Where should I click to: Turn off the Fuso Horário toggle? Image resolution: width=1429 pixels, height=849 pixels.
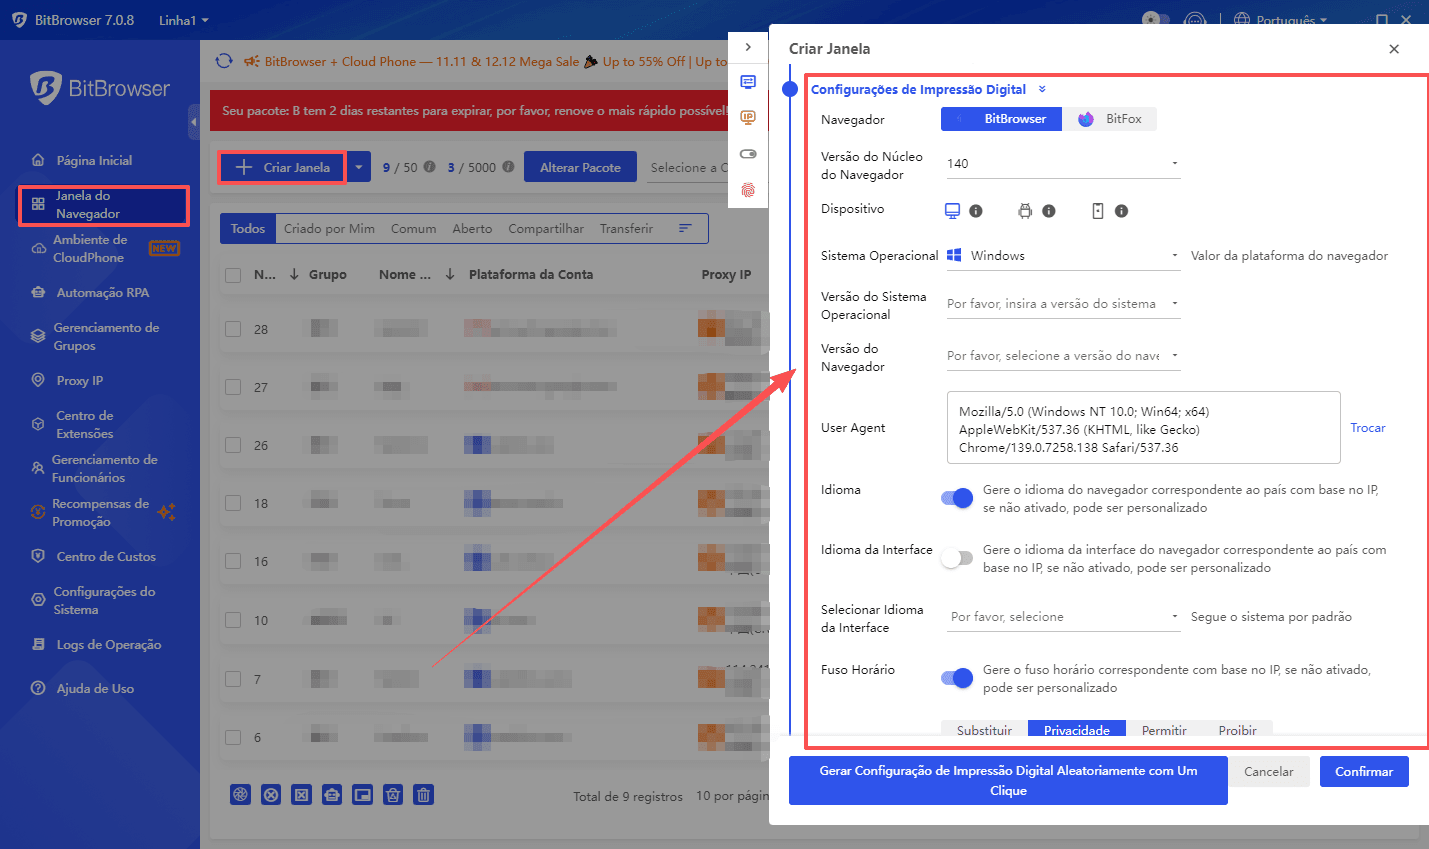click(957, 678)
